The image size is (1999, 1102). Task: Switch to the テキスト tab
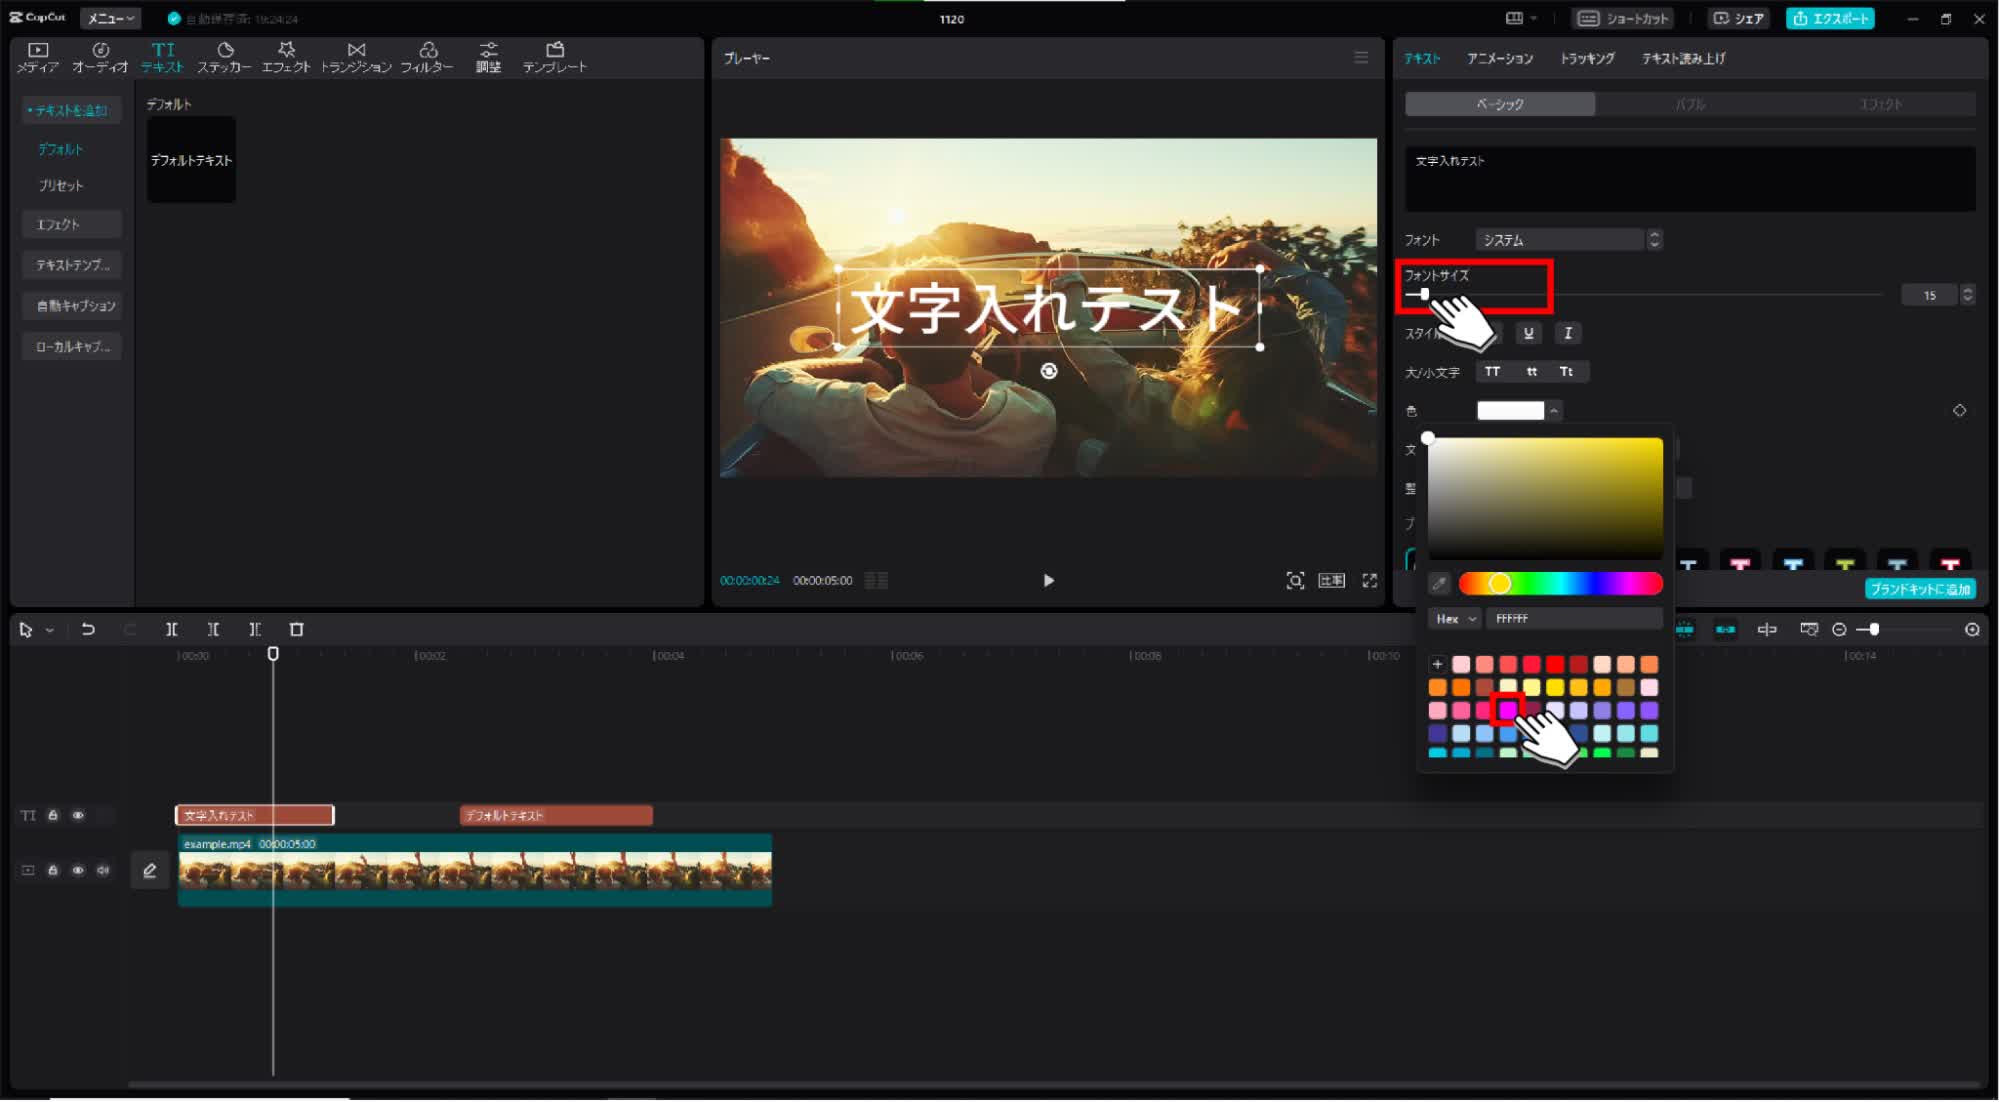click(1421, 58)
